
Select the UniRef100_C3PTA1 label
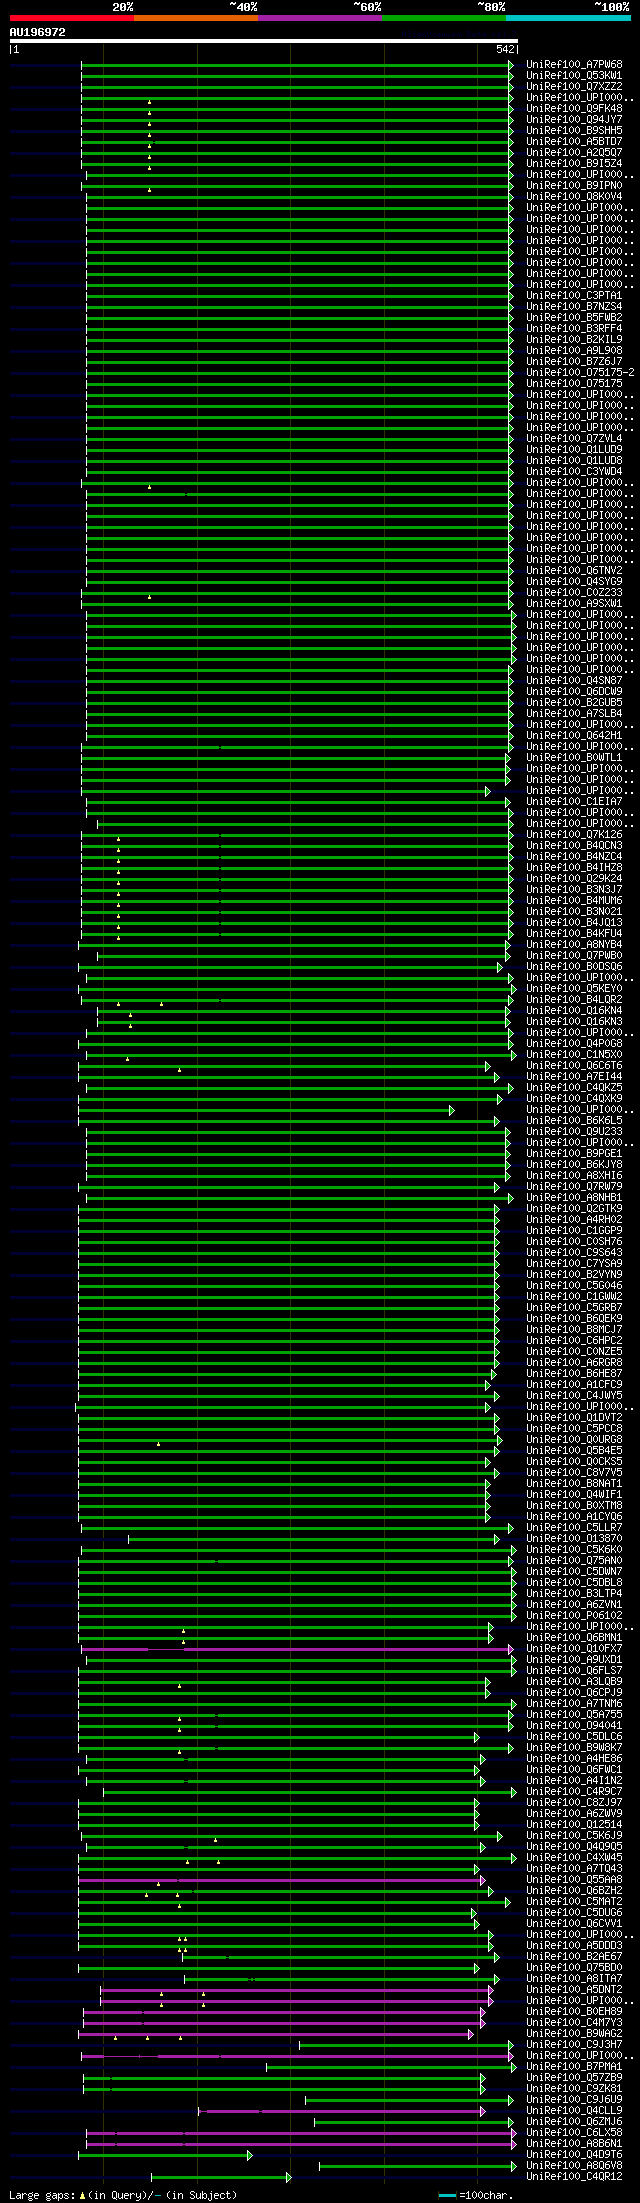tap(574, 295)
